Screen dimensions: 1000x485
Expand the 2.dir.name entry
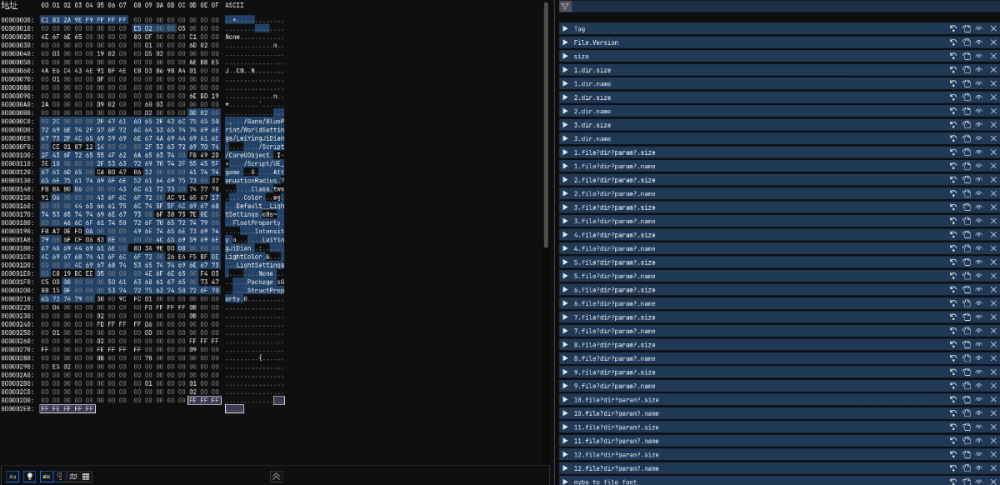(565, 112)
